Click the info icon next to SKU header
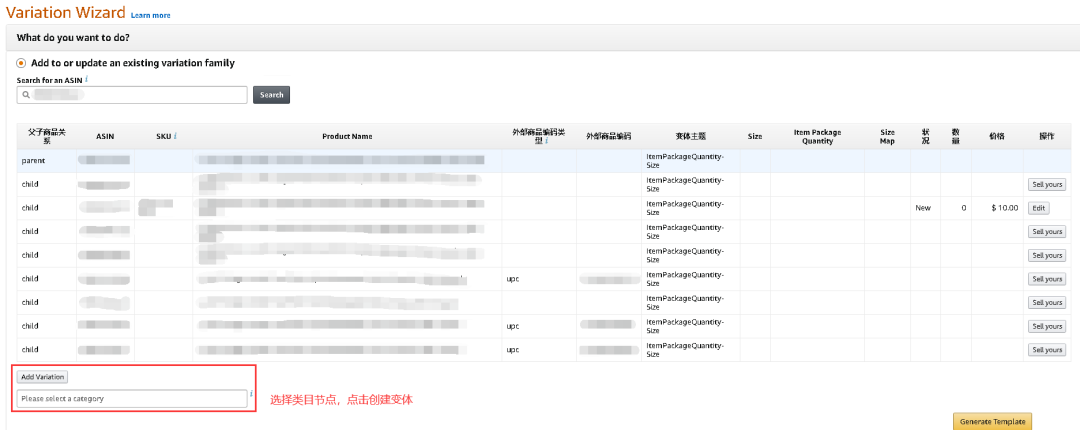 (175, 136)
